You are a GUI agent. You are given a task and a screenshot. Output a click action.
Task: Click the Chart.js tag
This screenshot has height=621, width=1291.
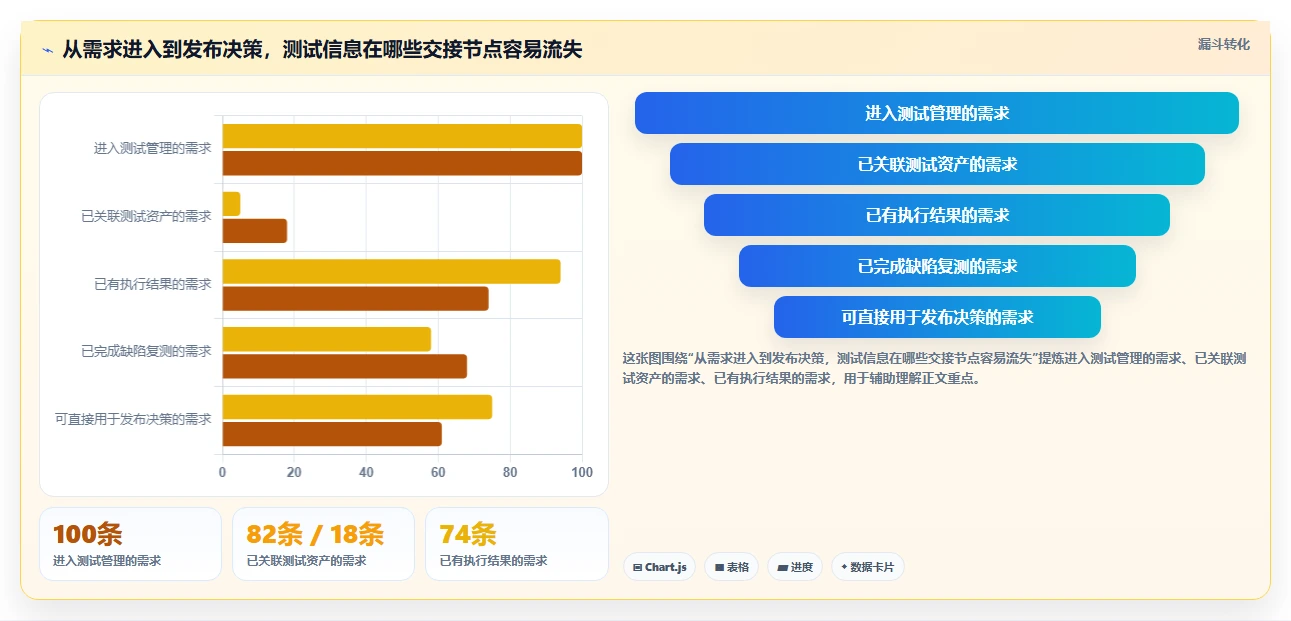click(x=660, y=567)
